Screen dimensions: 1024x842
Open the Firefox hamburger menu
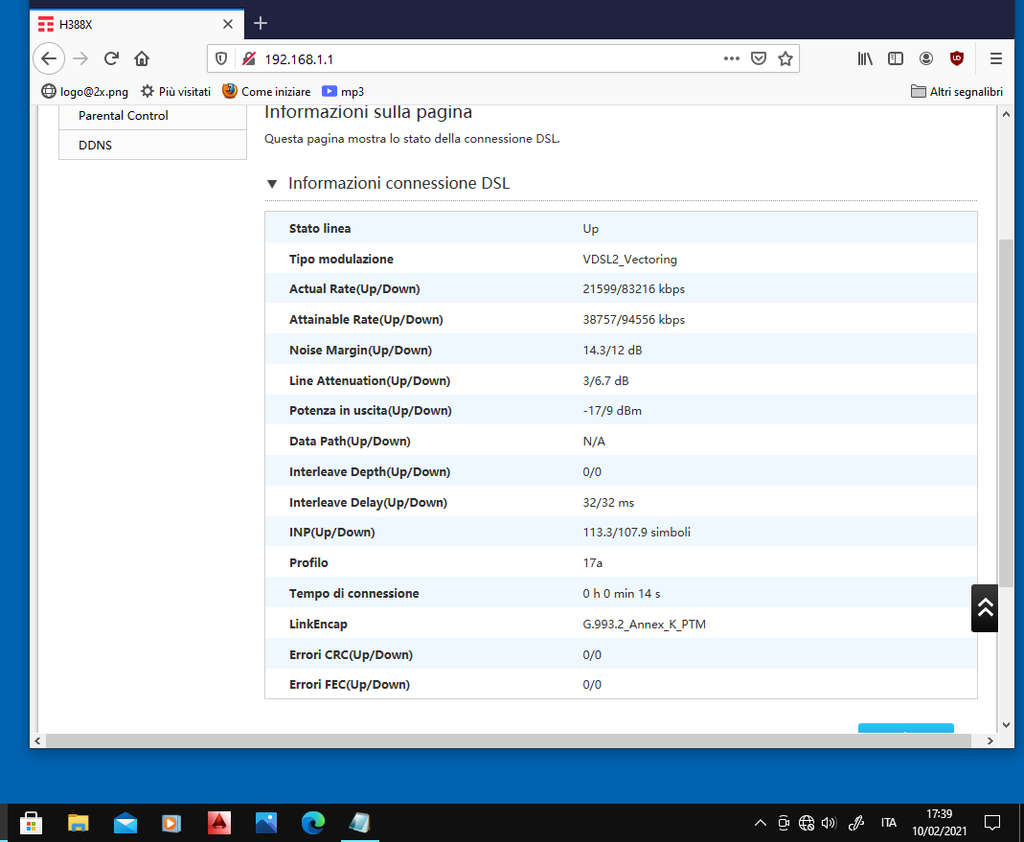click(996, 58)
